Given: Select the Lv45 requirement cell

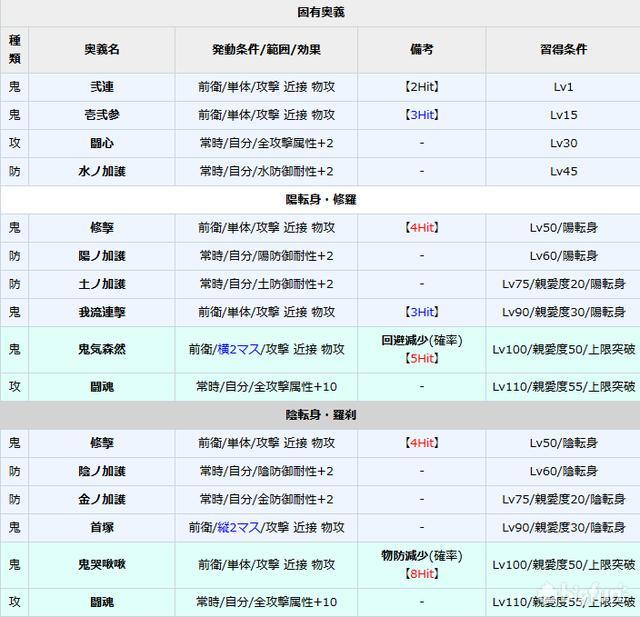Looking at the screenshot, I should [562, 171].
